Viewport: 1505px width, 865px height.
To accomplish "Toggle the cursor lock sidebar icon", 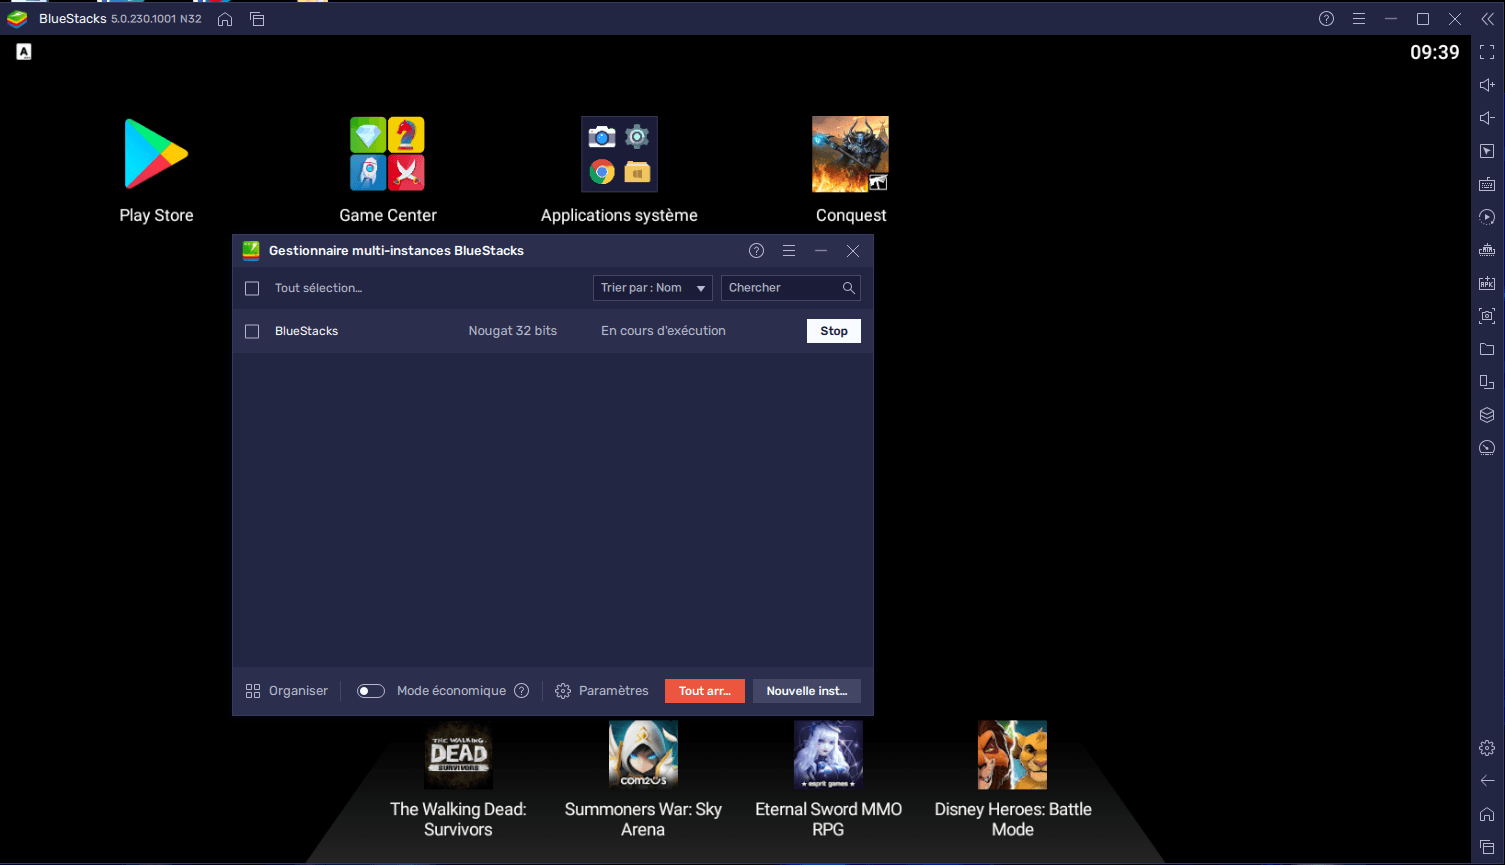I will 1487,151.
